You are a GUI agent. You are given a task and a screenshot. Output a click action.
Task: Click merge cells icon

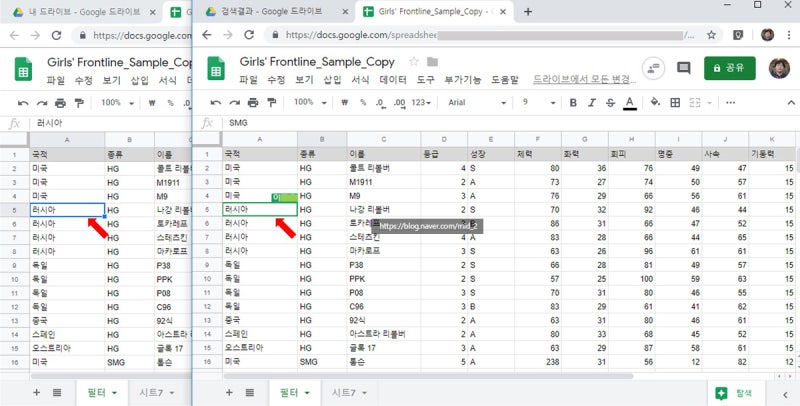(x=694, y=103)
